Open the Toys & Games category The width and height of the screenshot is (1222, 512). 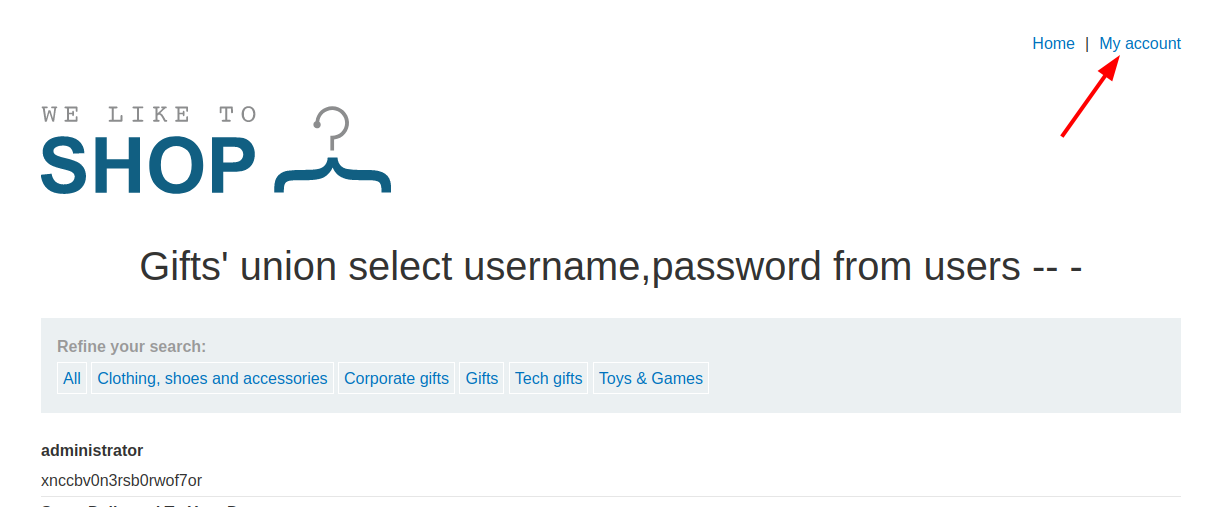pyautogui.click(x=651, y=378)
